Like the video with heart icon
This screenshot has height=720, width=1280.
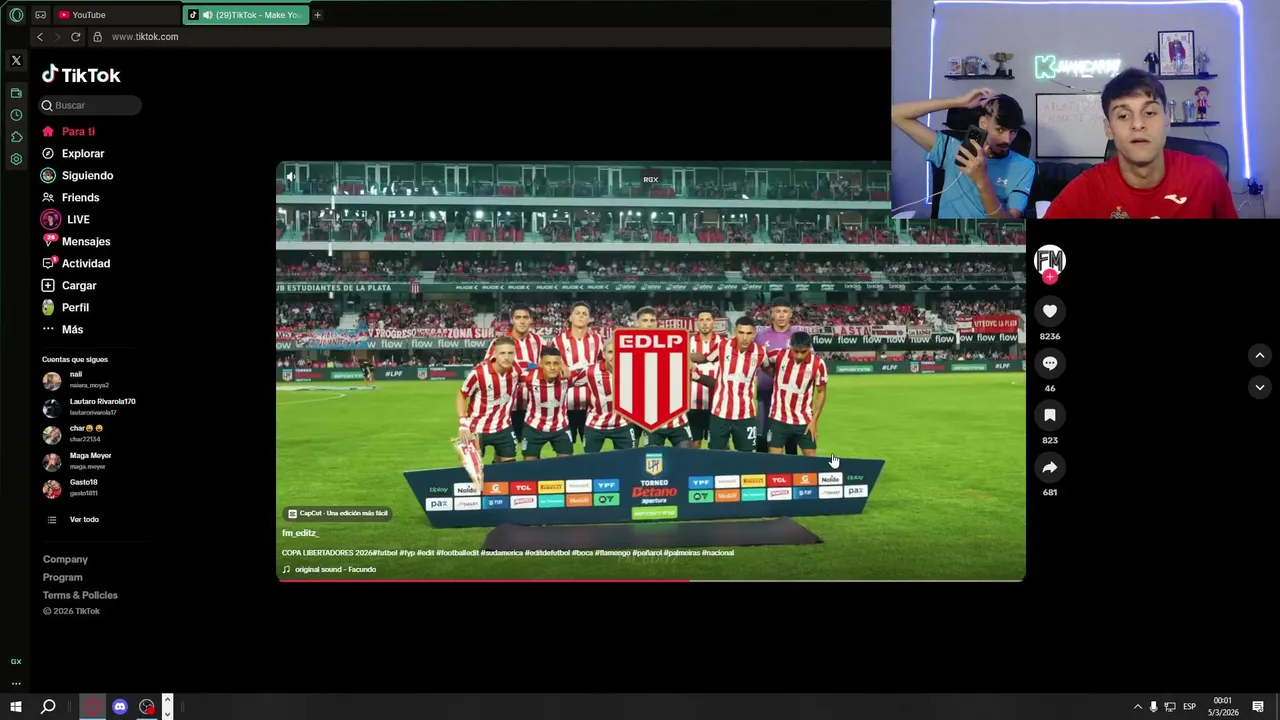1049,311
